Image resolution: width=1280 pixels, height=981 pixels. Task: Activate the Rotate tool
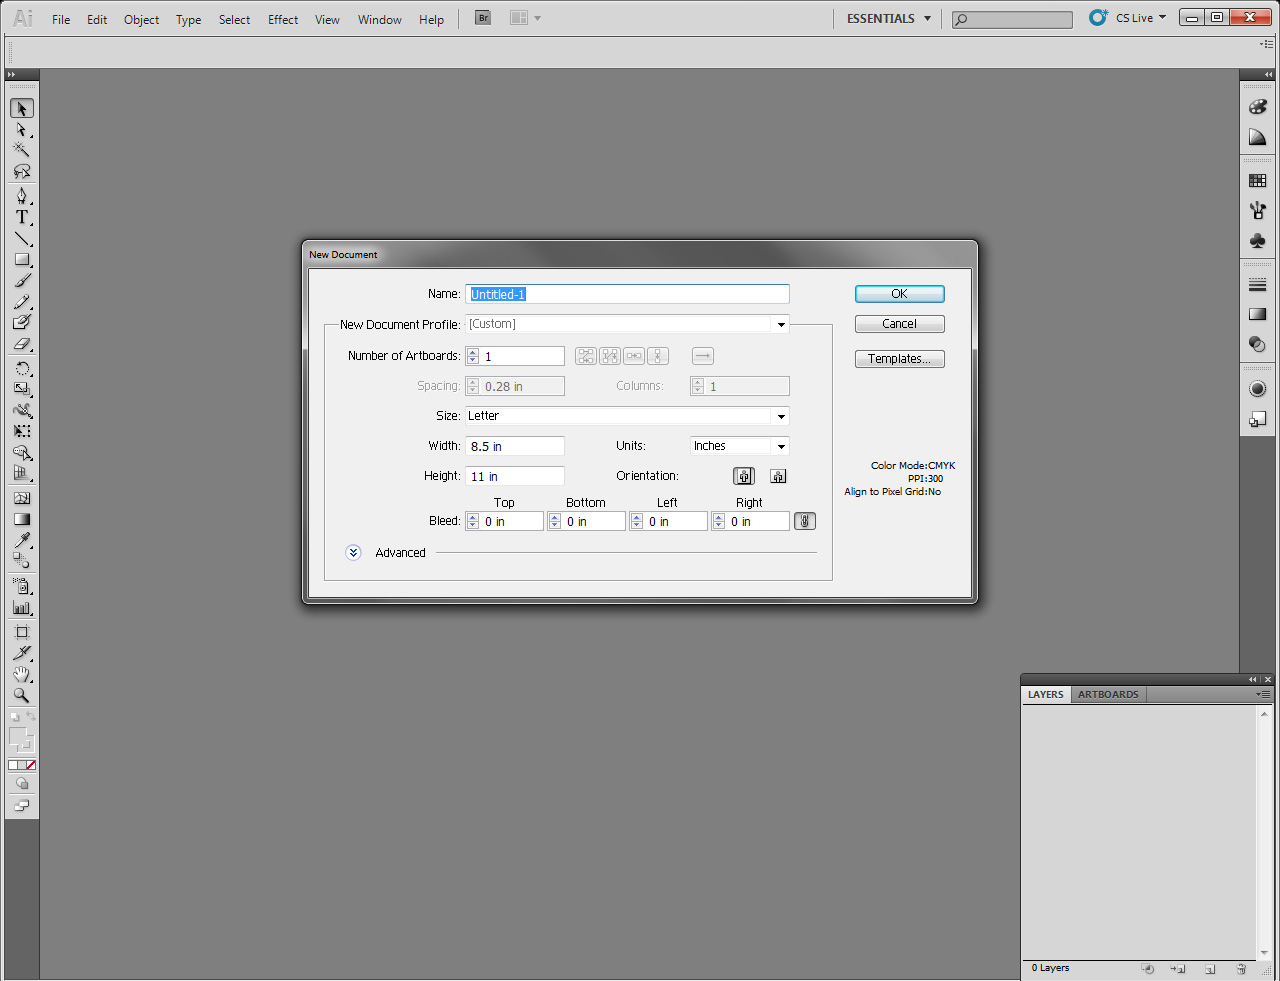(x=22, y=368)
